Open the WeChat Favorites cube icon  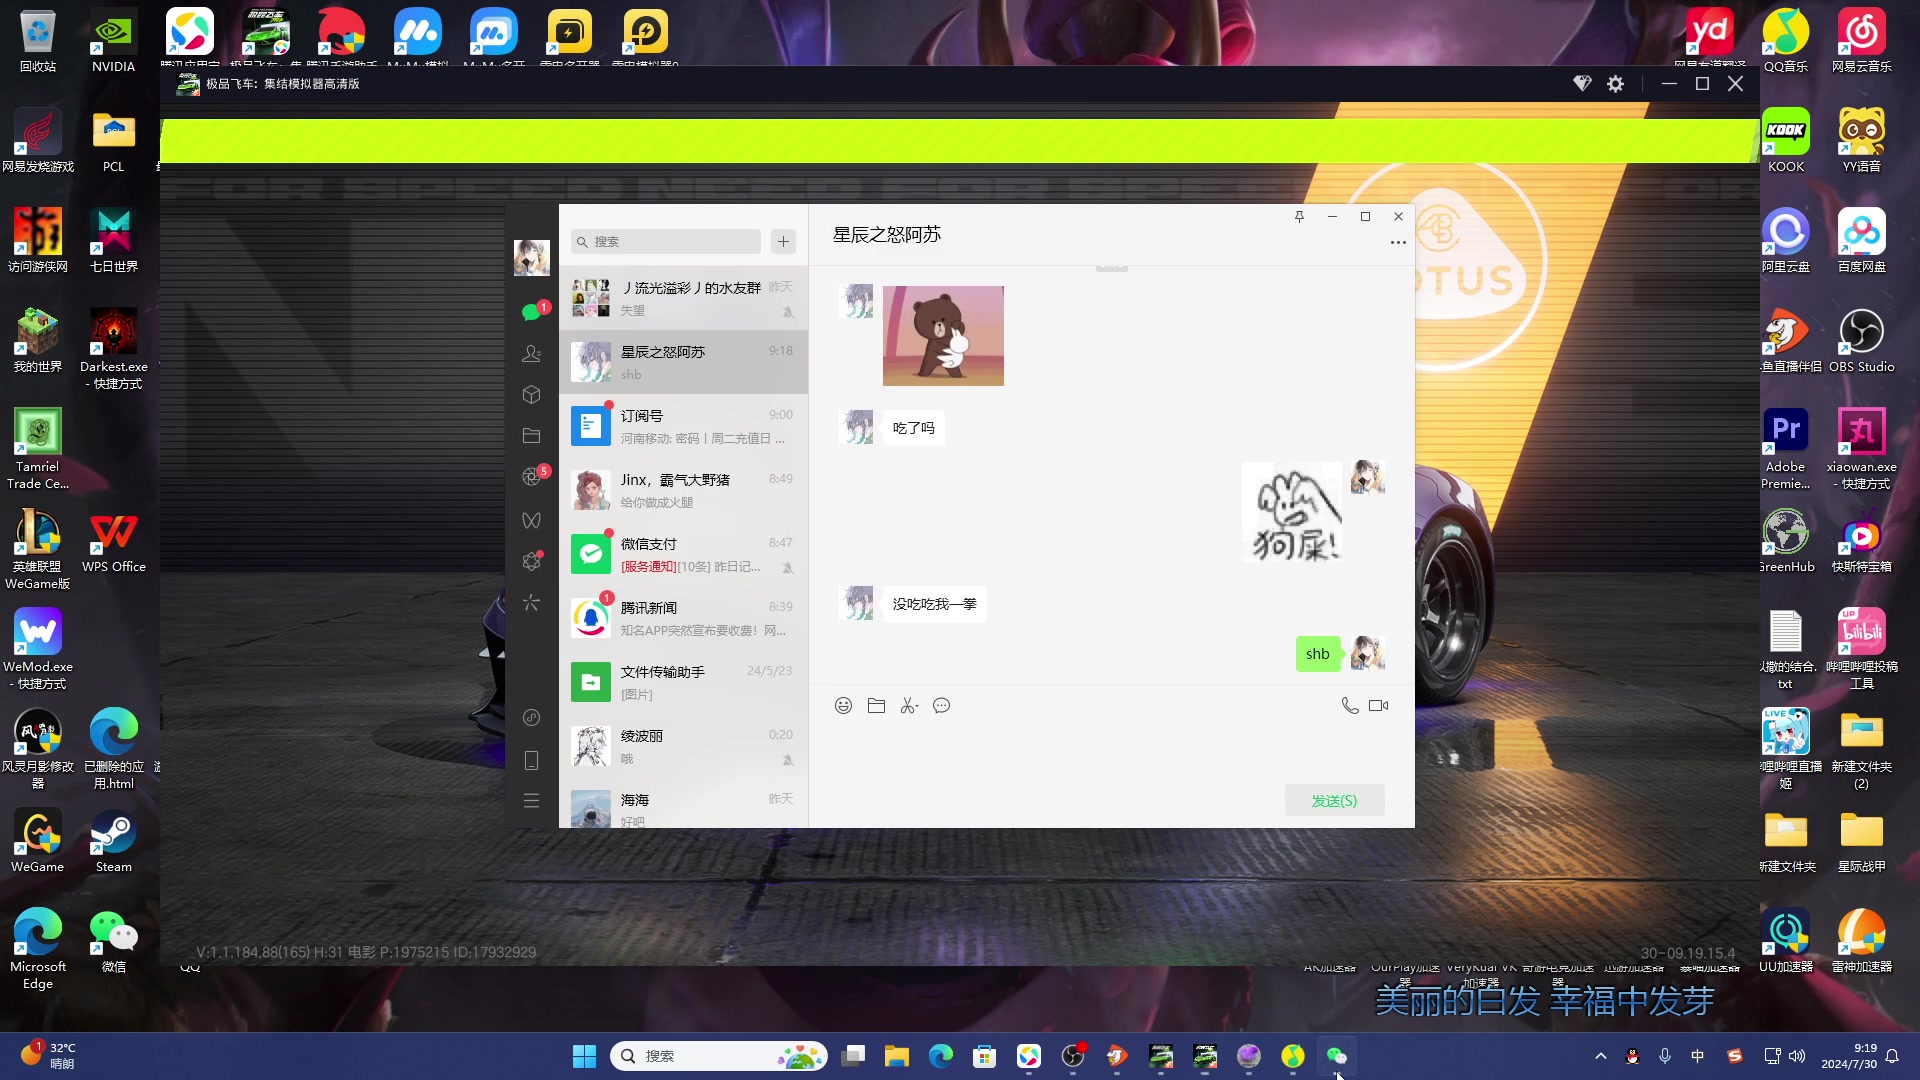(531, 394)
